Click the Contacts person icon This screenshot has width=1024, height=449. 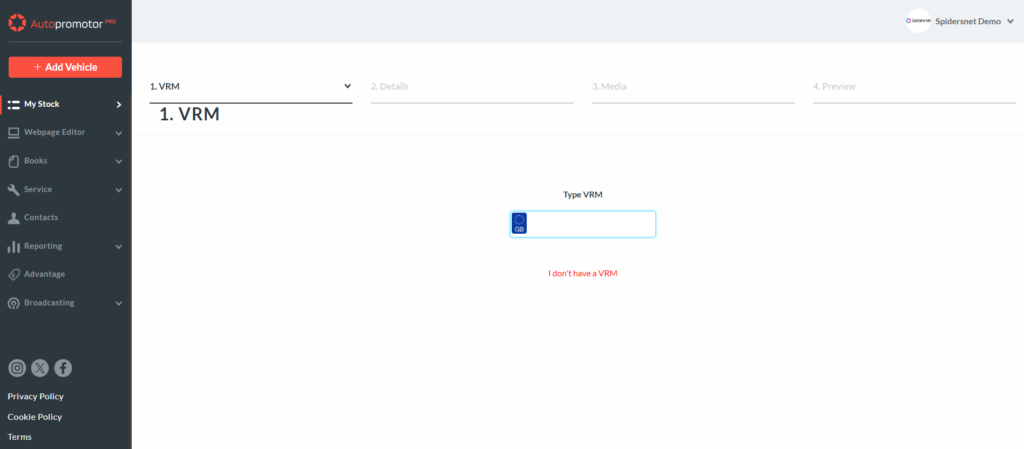click(14, 217)
